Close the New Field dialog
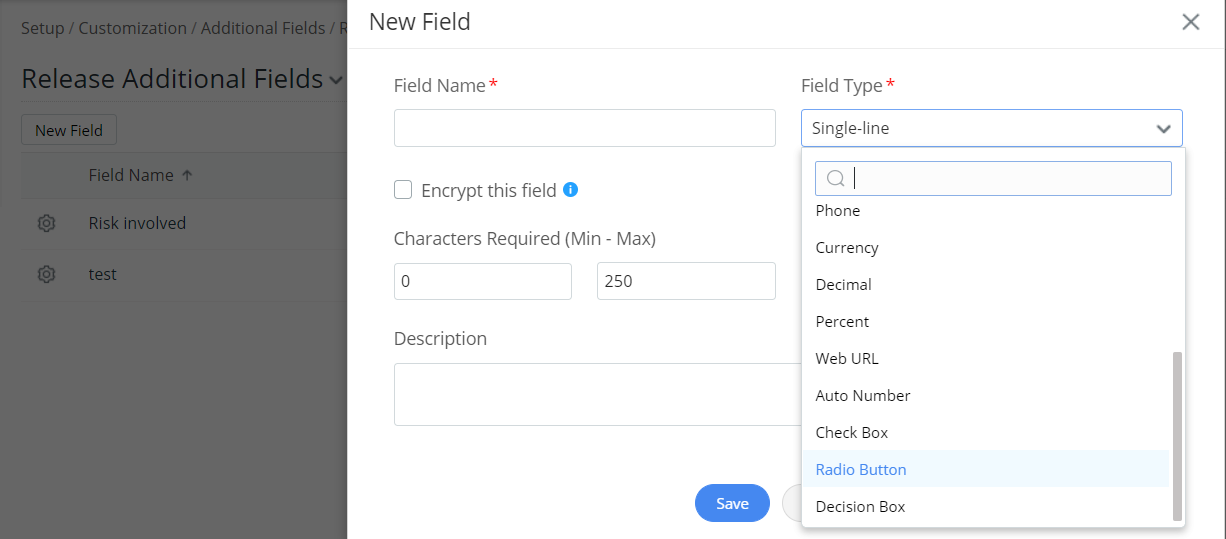This screenshot has height=539, width=1226. tap(1190, 22)
